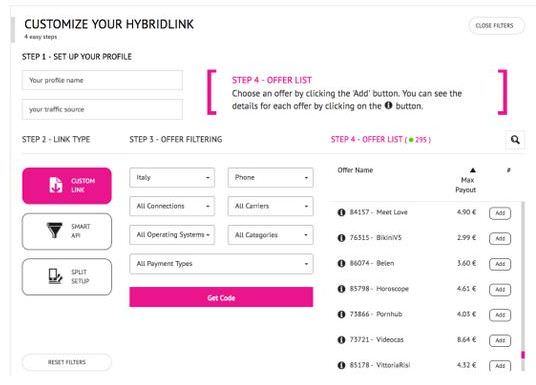Click info icon next to 73721 Videocas
The image size is (536, 385).
pos(341,340)
